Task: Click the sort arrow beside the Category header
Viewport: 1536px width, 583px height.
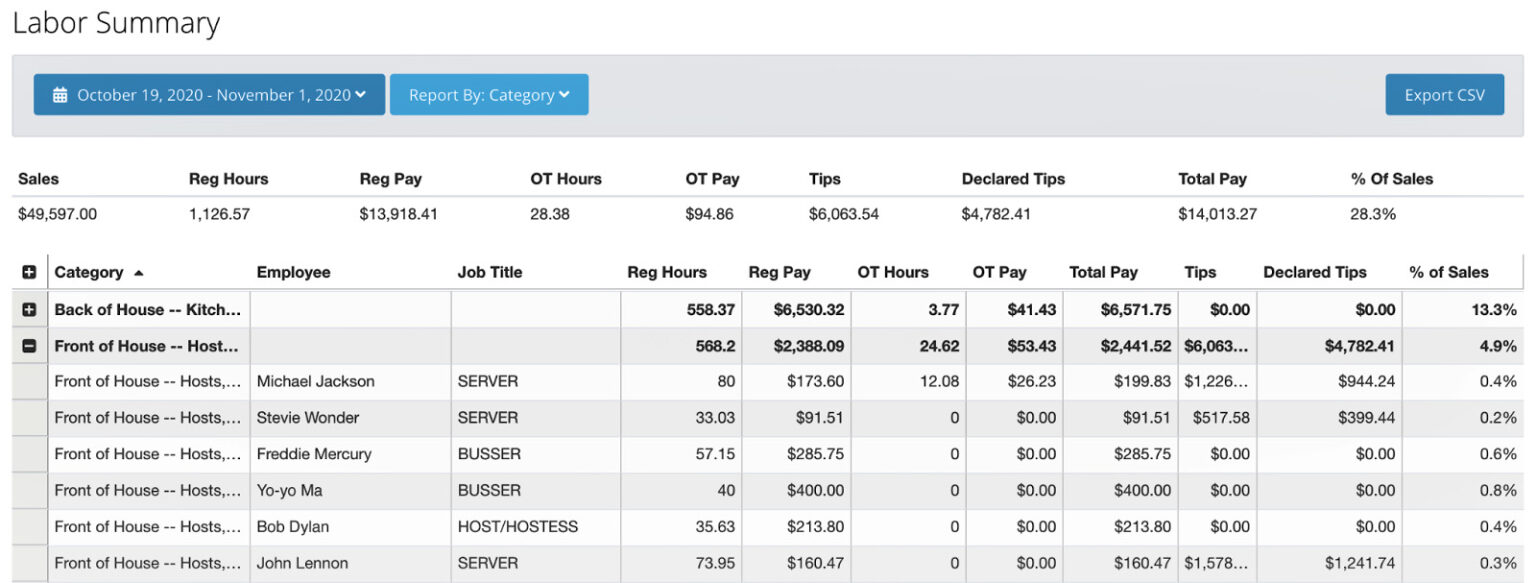Action: [x=139, y=272]
